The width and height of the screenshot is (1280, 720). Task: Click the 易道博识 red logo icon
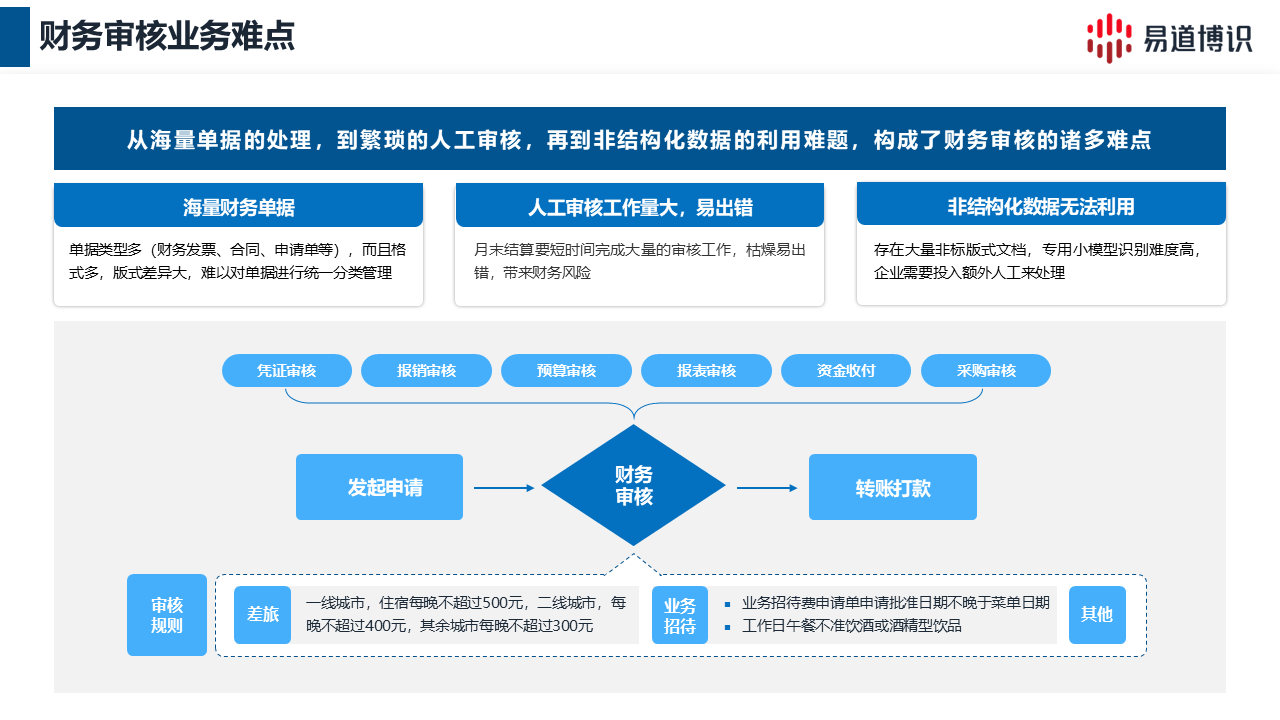click(x=1109, y=38)
